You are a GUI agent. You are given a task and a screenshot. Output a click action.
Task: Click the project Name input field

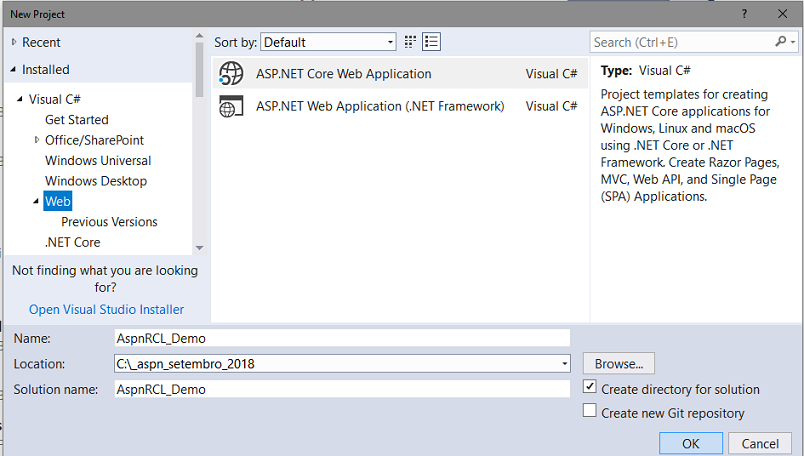point(342,339)
